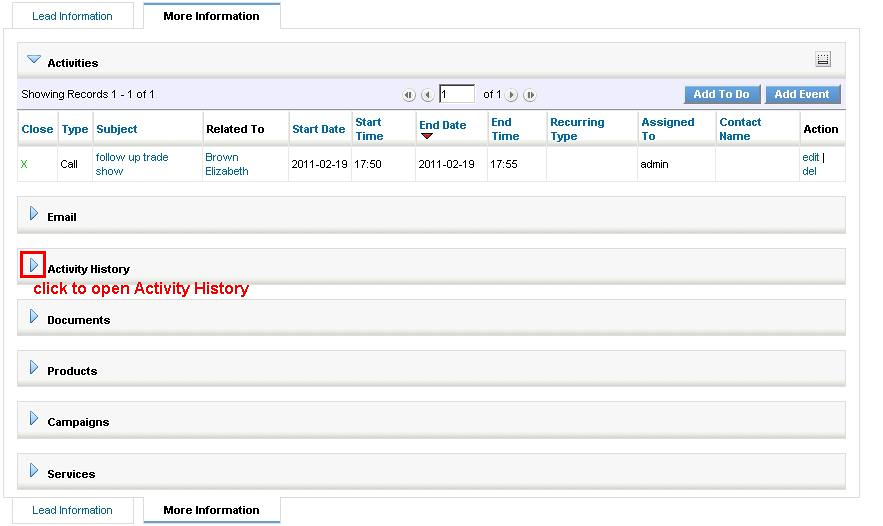Click edit link for the call activity

pyautogui.click(x=810, y=157)
